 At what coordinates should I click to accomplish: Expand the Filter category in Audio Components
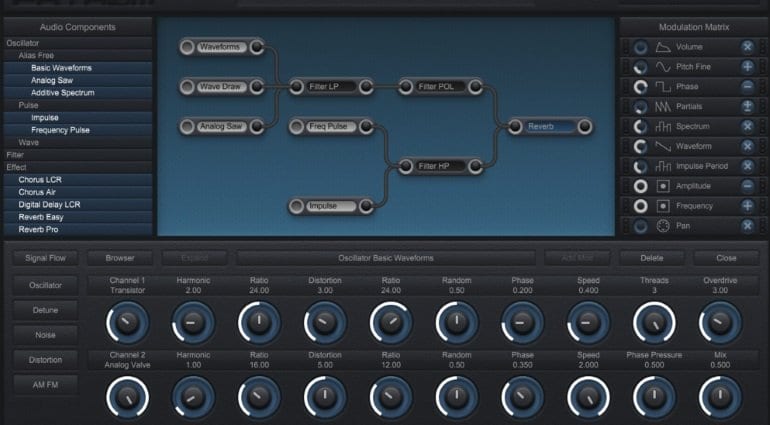coord(16,155)
